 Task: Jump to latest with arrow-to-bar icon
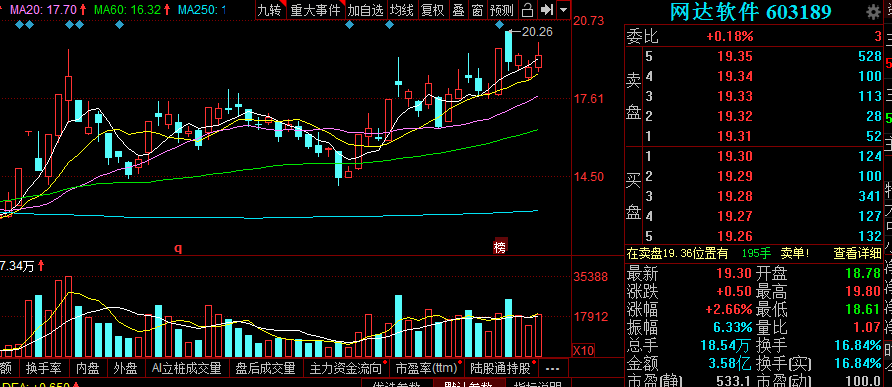tap(547, 10)
